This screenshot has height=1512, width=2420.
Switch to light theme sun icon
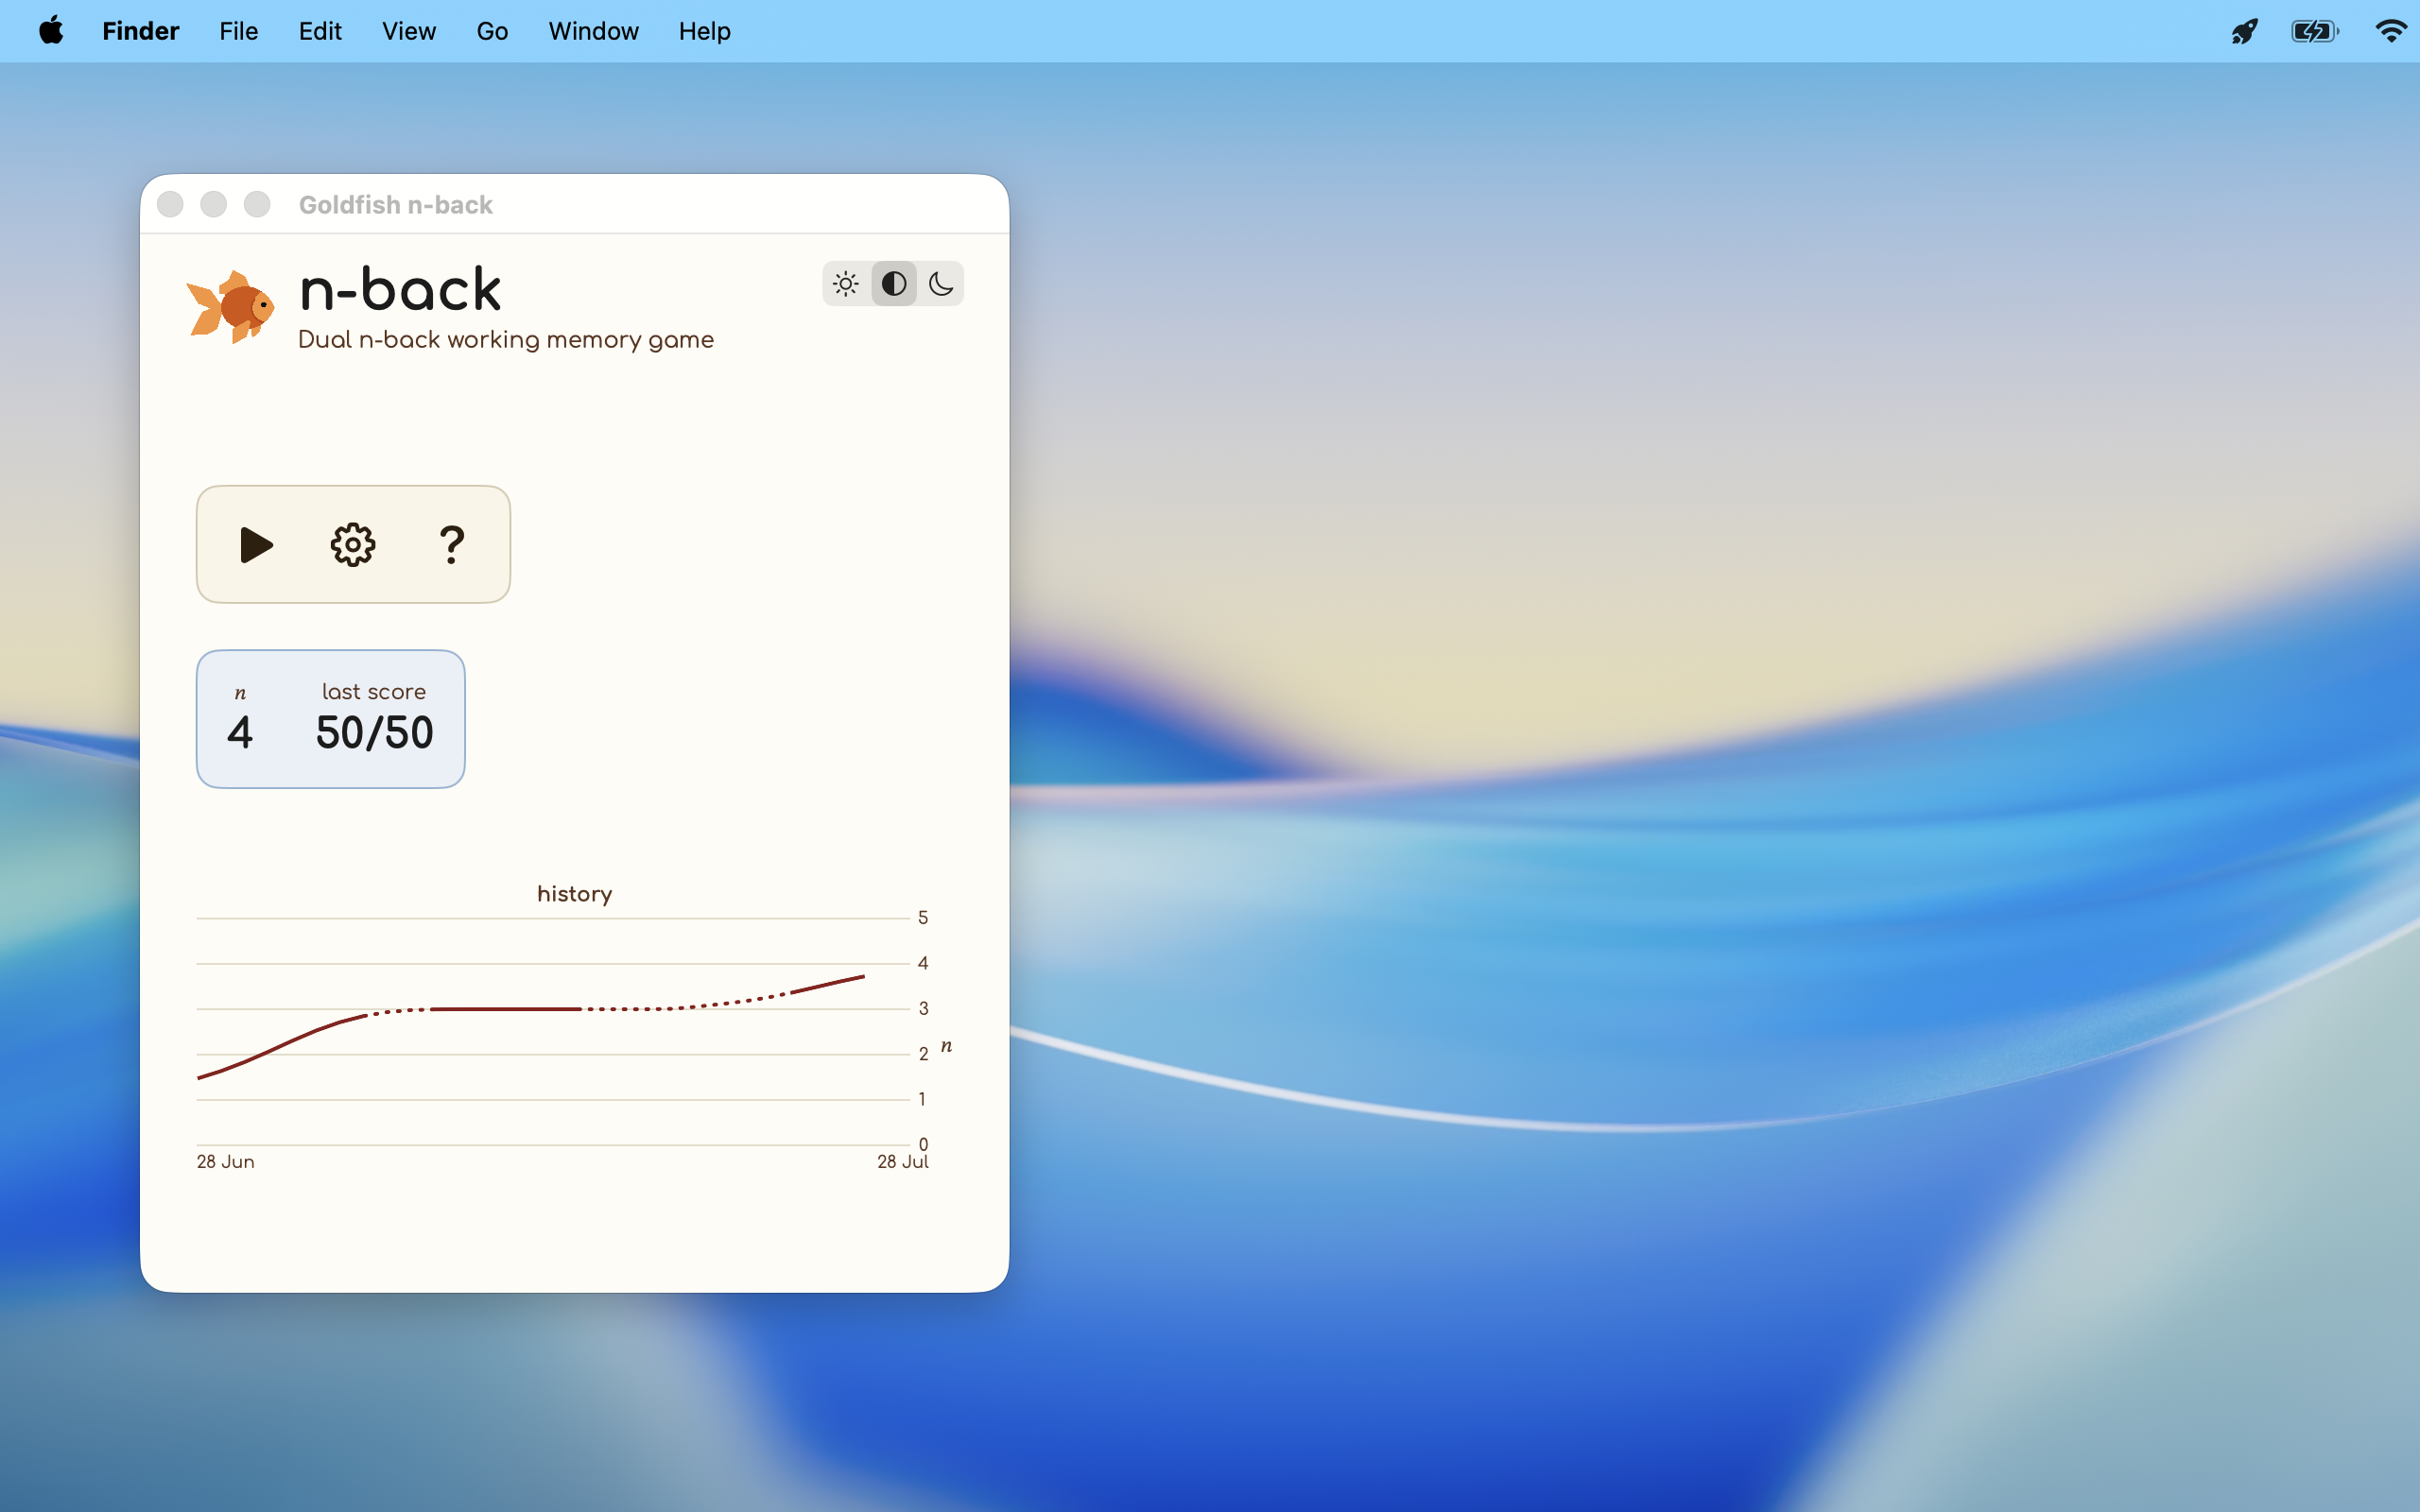(846, 284)
